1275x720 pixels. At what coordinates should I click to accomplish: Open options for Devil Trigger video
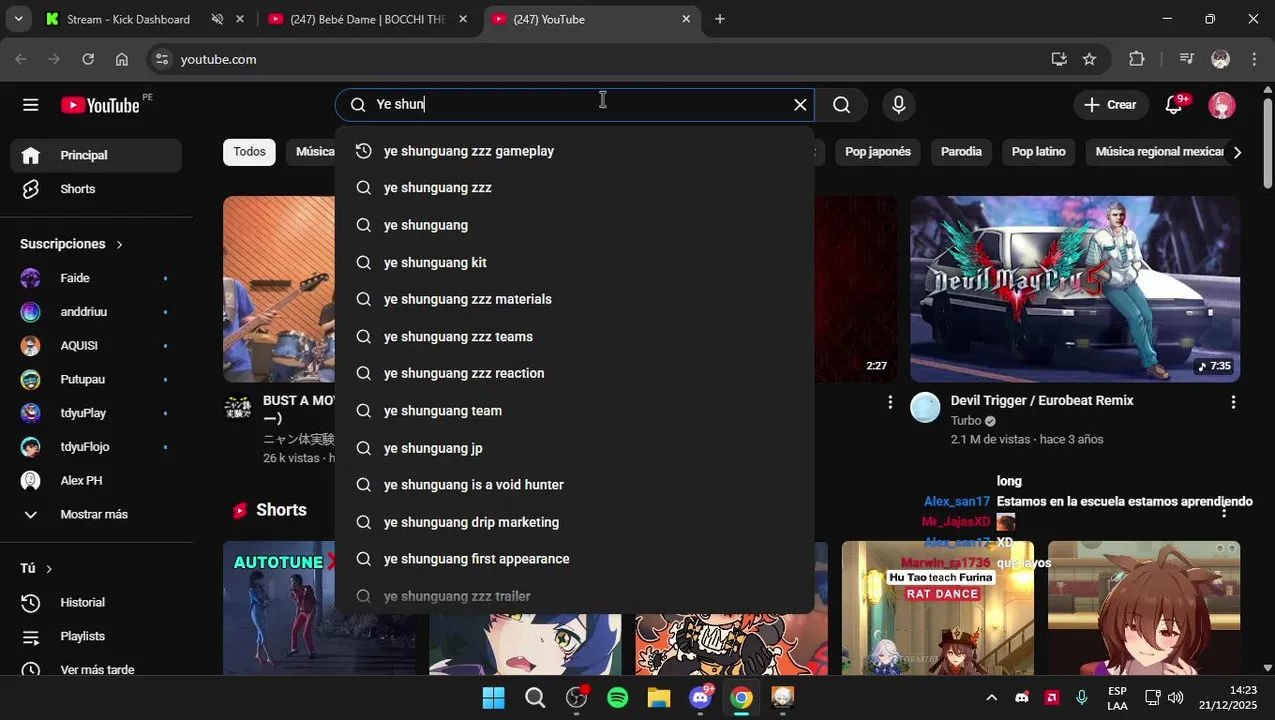point(1233,402)
